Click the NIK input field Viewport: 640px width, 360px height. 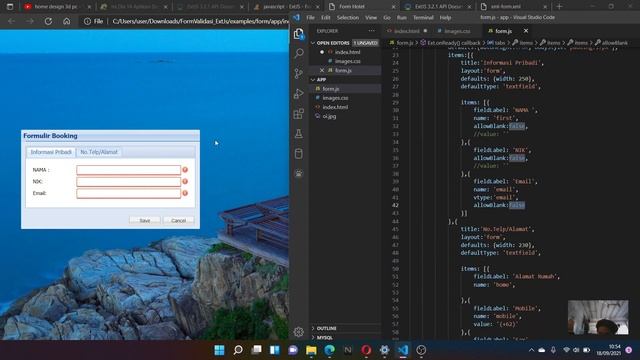(129, 182)
